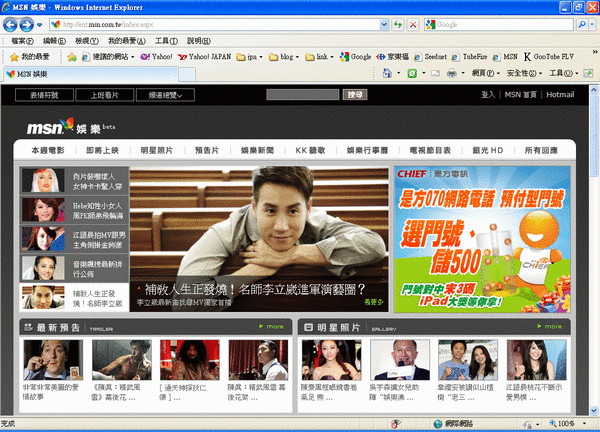Viewport: 600px width, 432px height.
Task: Click the Hotmail link
Action: pyautogui.click(x=560, y=95)
